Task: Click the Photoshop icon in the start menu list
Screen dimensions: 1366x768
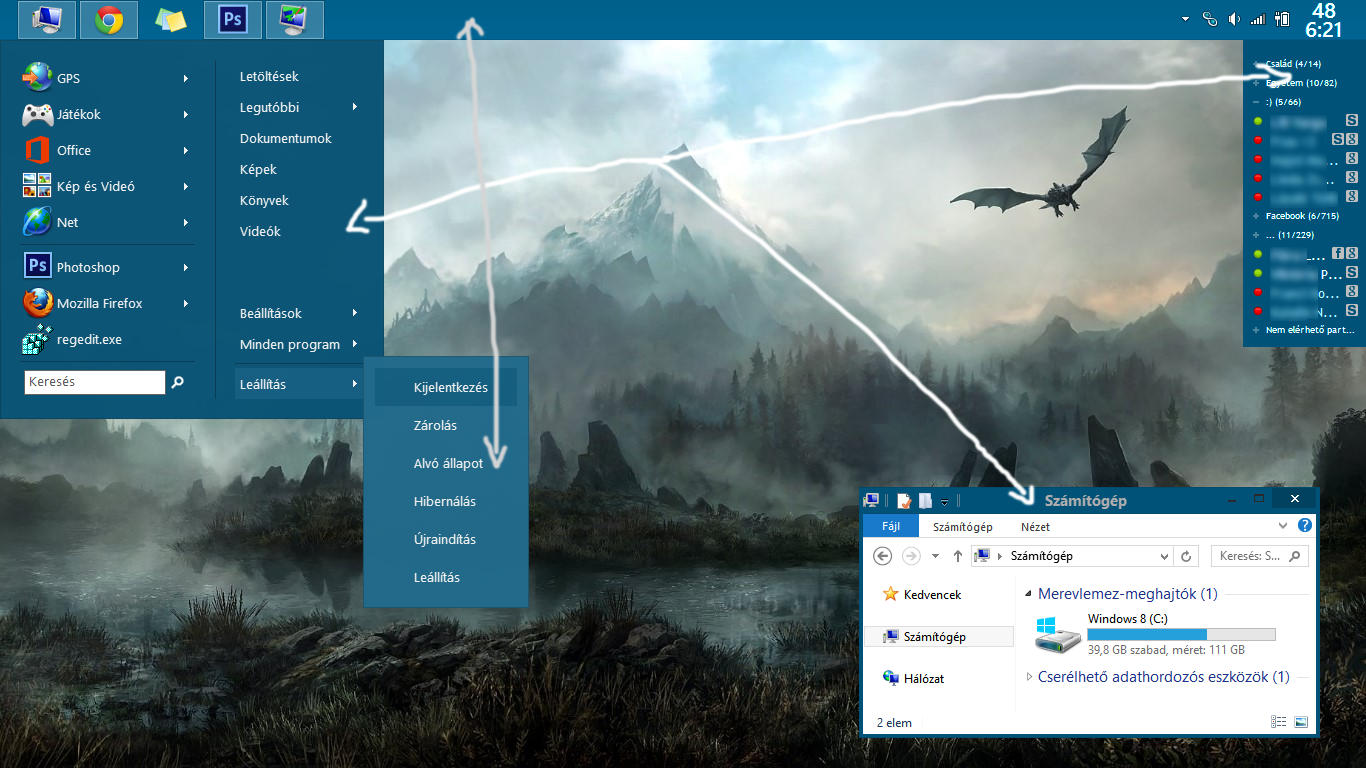Action: [x=38, y=267]
